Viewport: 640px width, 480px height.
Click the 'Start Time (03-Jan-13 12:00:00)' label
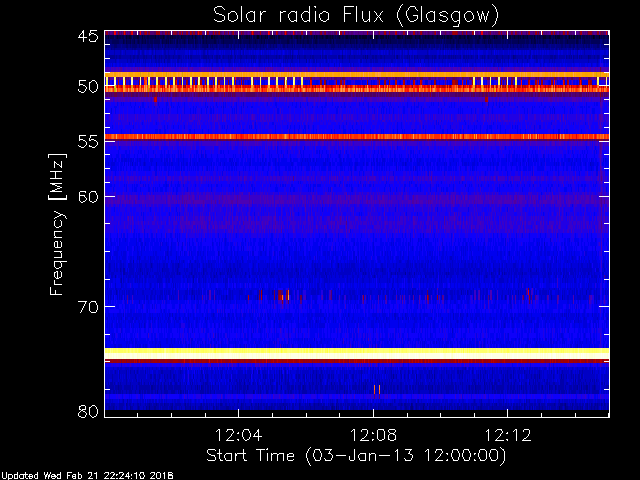click(356, 456)
